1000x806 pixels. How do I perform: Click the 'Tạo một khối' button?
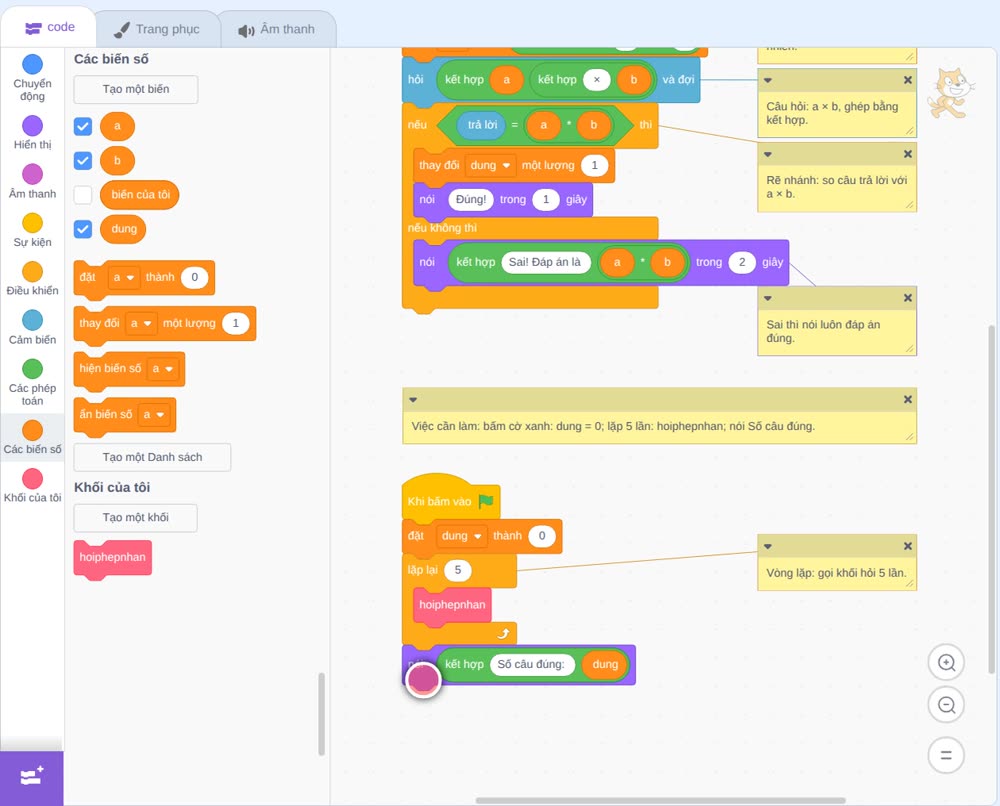click(x=136, y=518)
